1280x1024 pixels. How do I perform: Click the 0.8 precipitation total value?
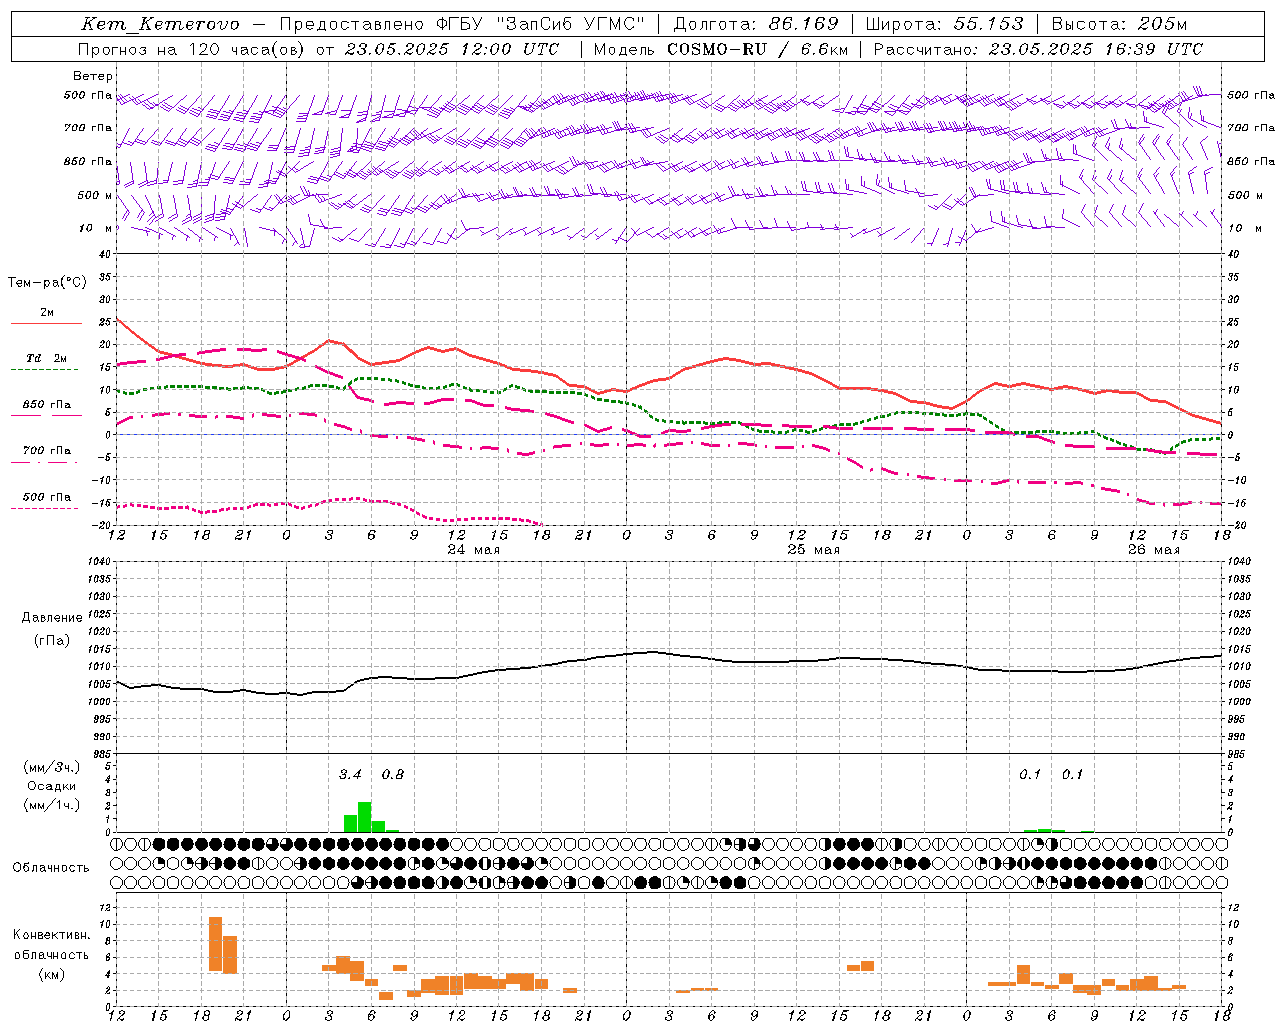393,774
